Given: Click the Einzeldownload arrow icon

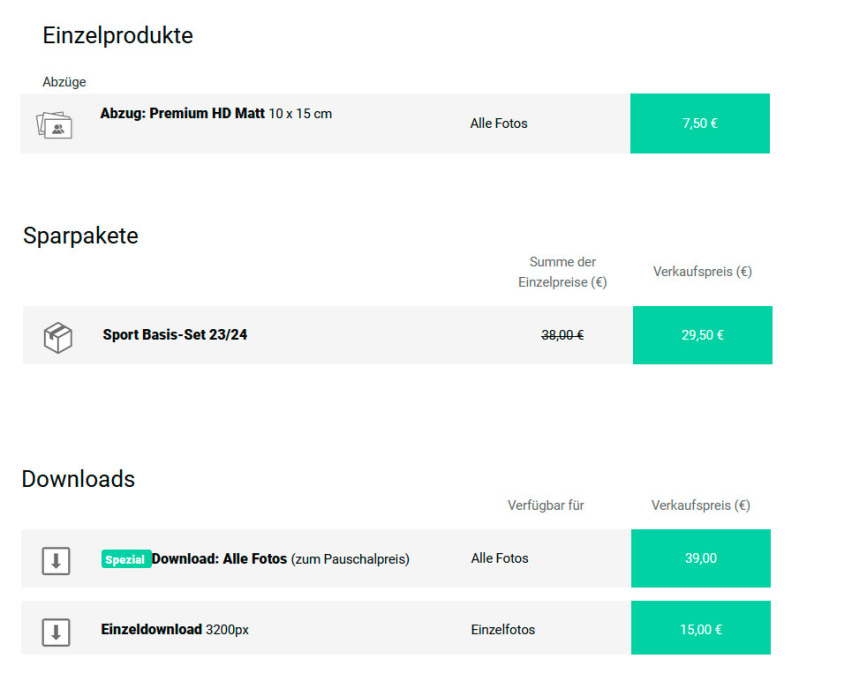Looking at the screenshot, I should (56, 631).
